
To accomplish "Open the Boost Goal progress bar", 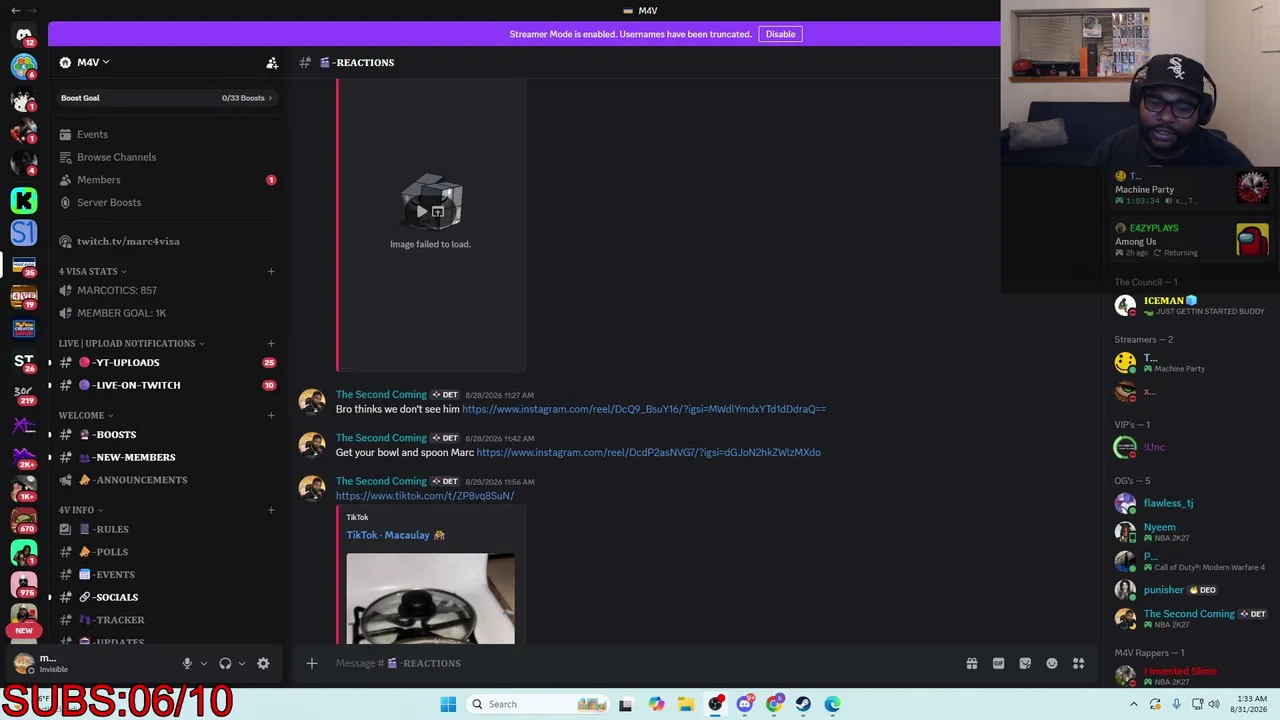I will (x=166, y=98).
